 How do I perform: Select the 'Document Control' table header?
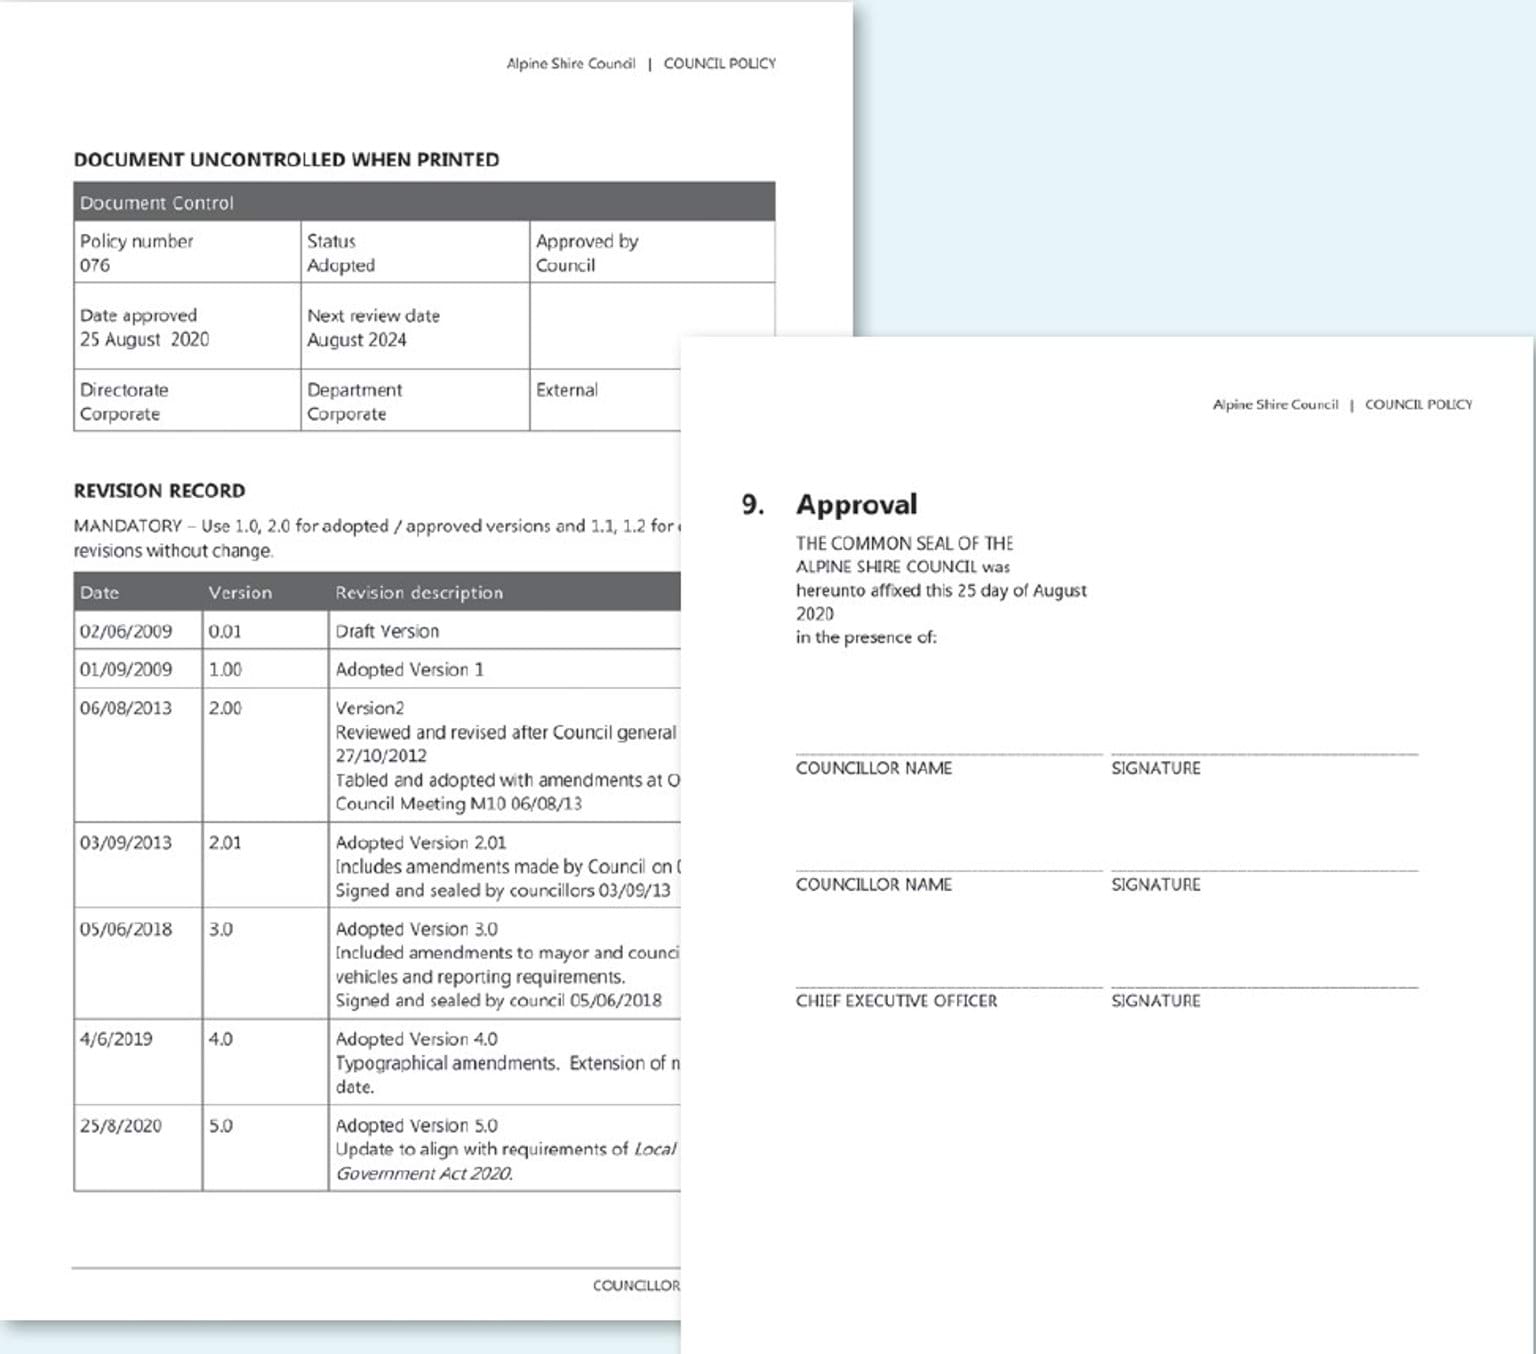coord(424,202)
